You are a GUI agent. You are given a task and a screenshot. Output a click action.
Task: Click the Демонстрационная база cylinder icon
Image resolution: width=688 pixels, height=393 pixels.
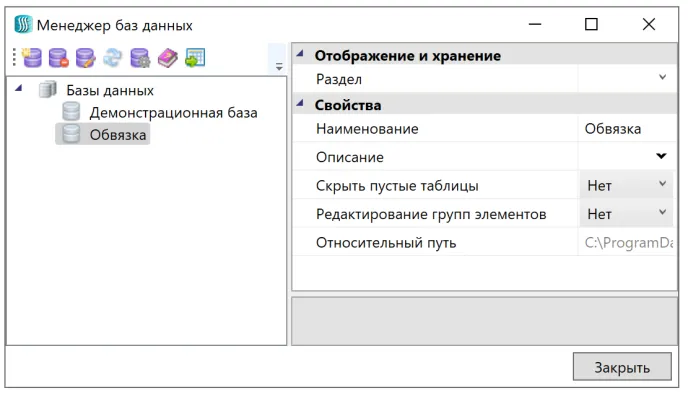click(x=71, y=111)
